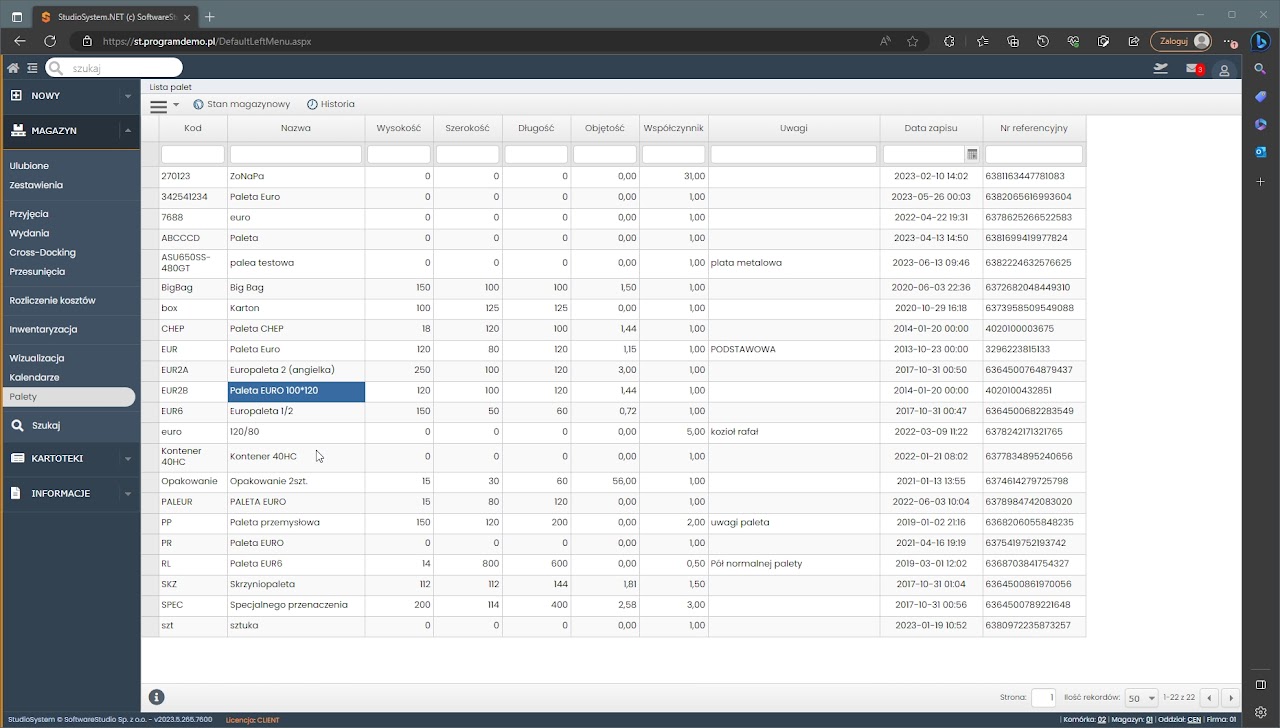This screenshot has width=1280, height=728.
Task: Click the airplane icon in the header
Action: click(1160, 68)
